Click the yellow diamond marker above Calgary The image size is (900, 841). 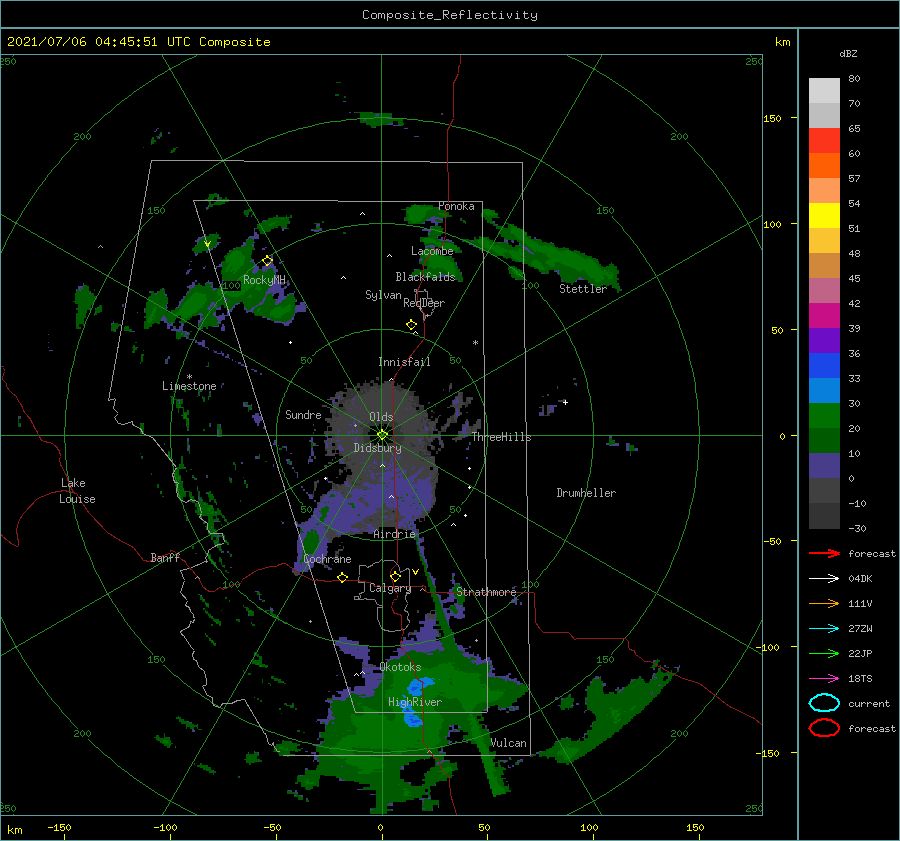coord(395,576)
